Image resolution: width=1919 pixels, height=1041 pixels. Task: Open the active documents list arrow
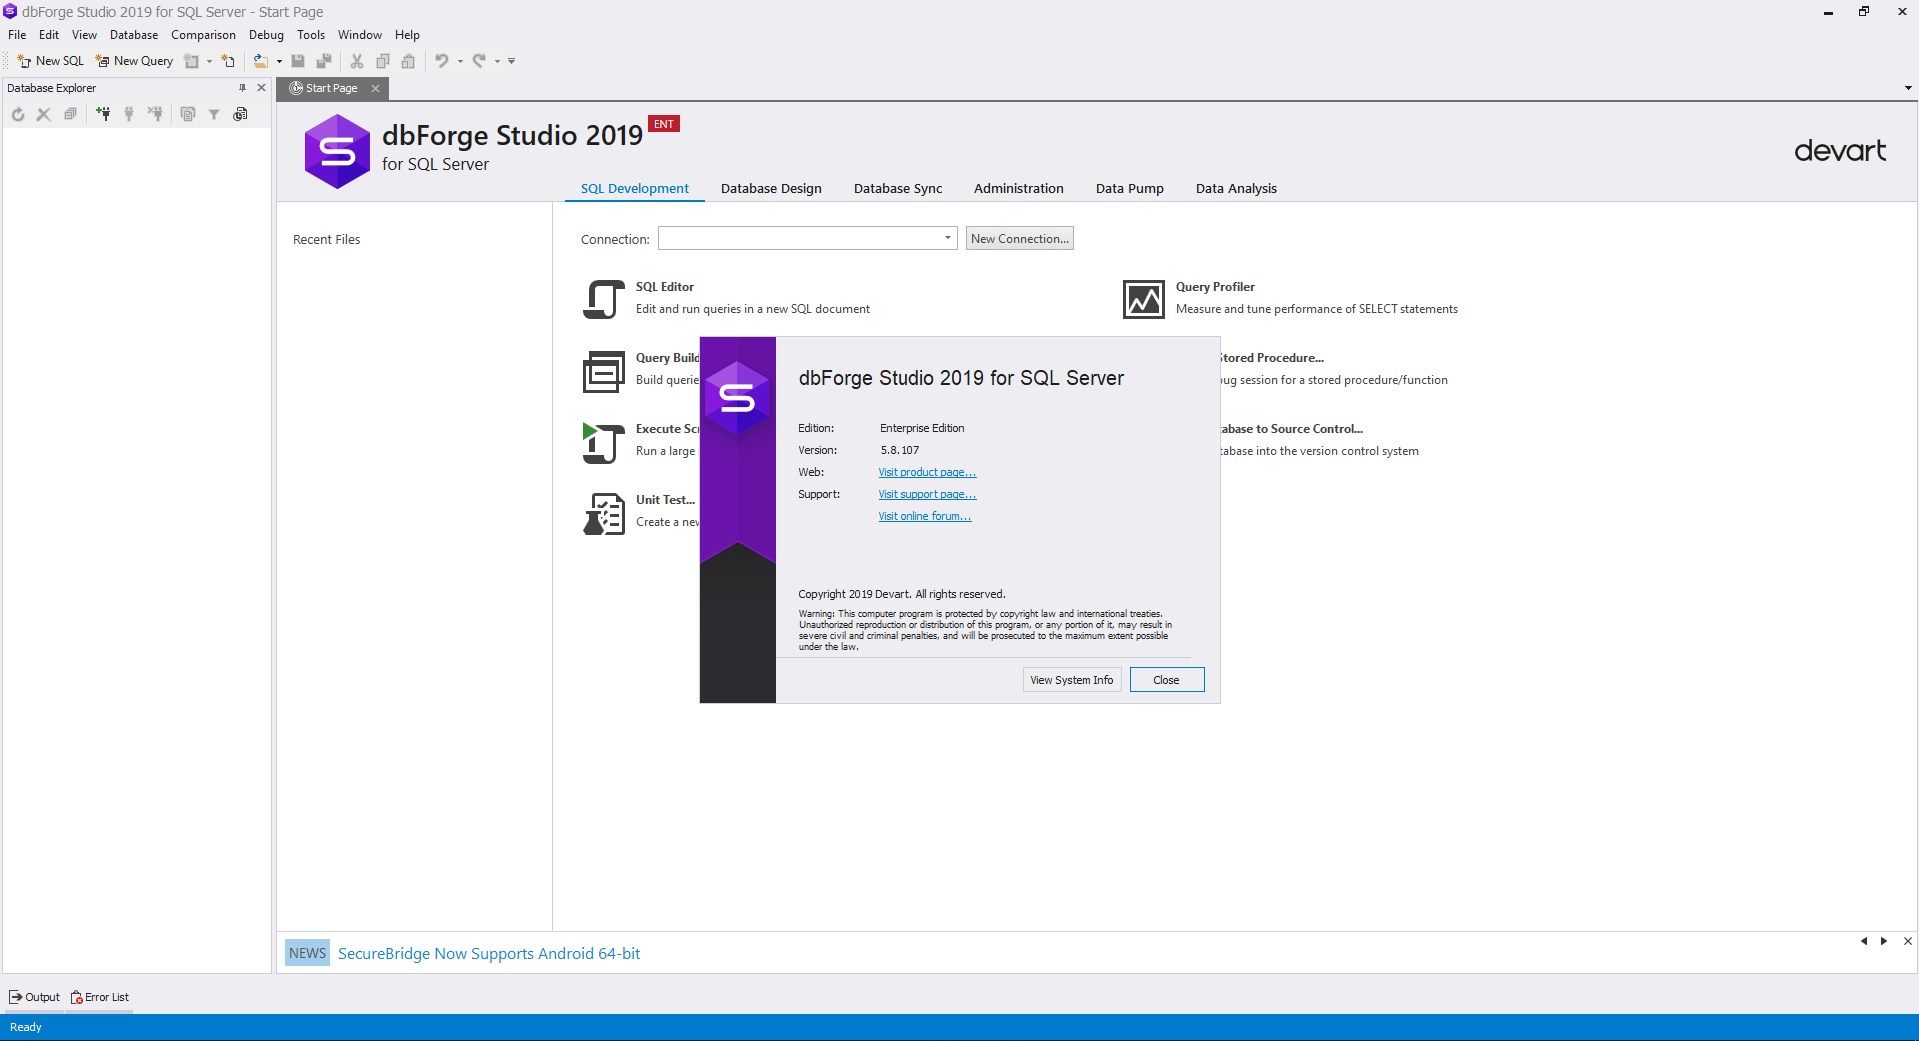click(x=1908, y=88)
